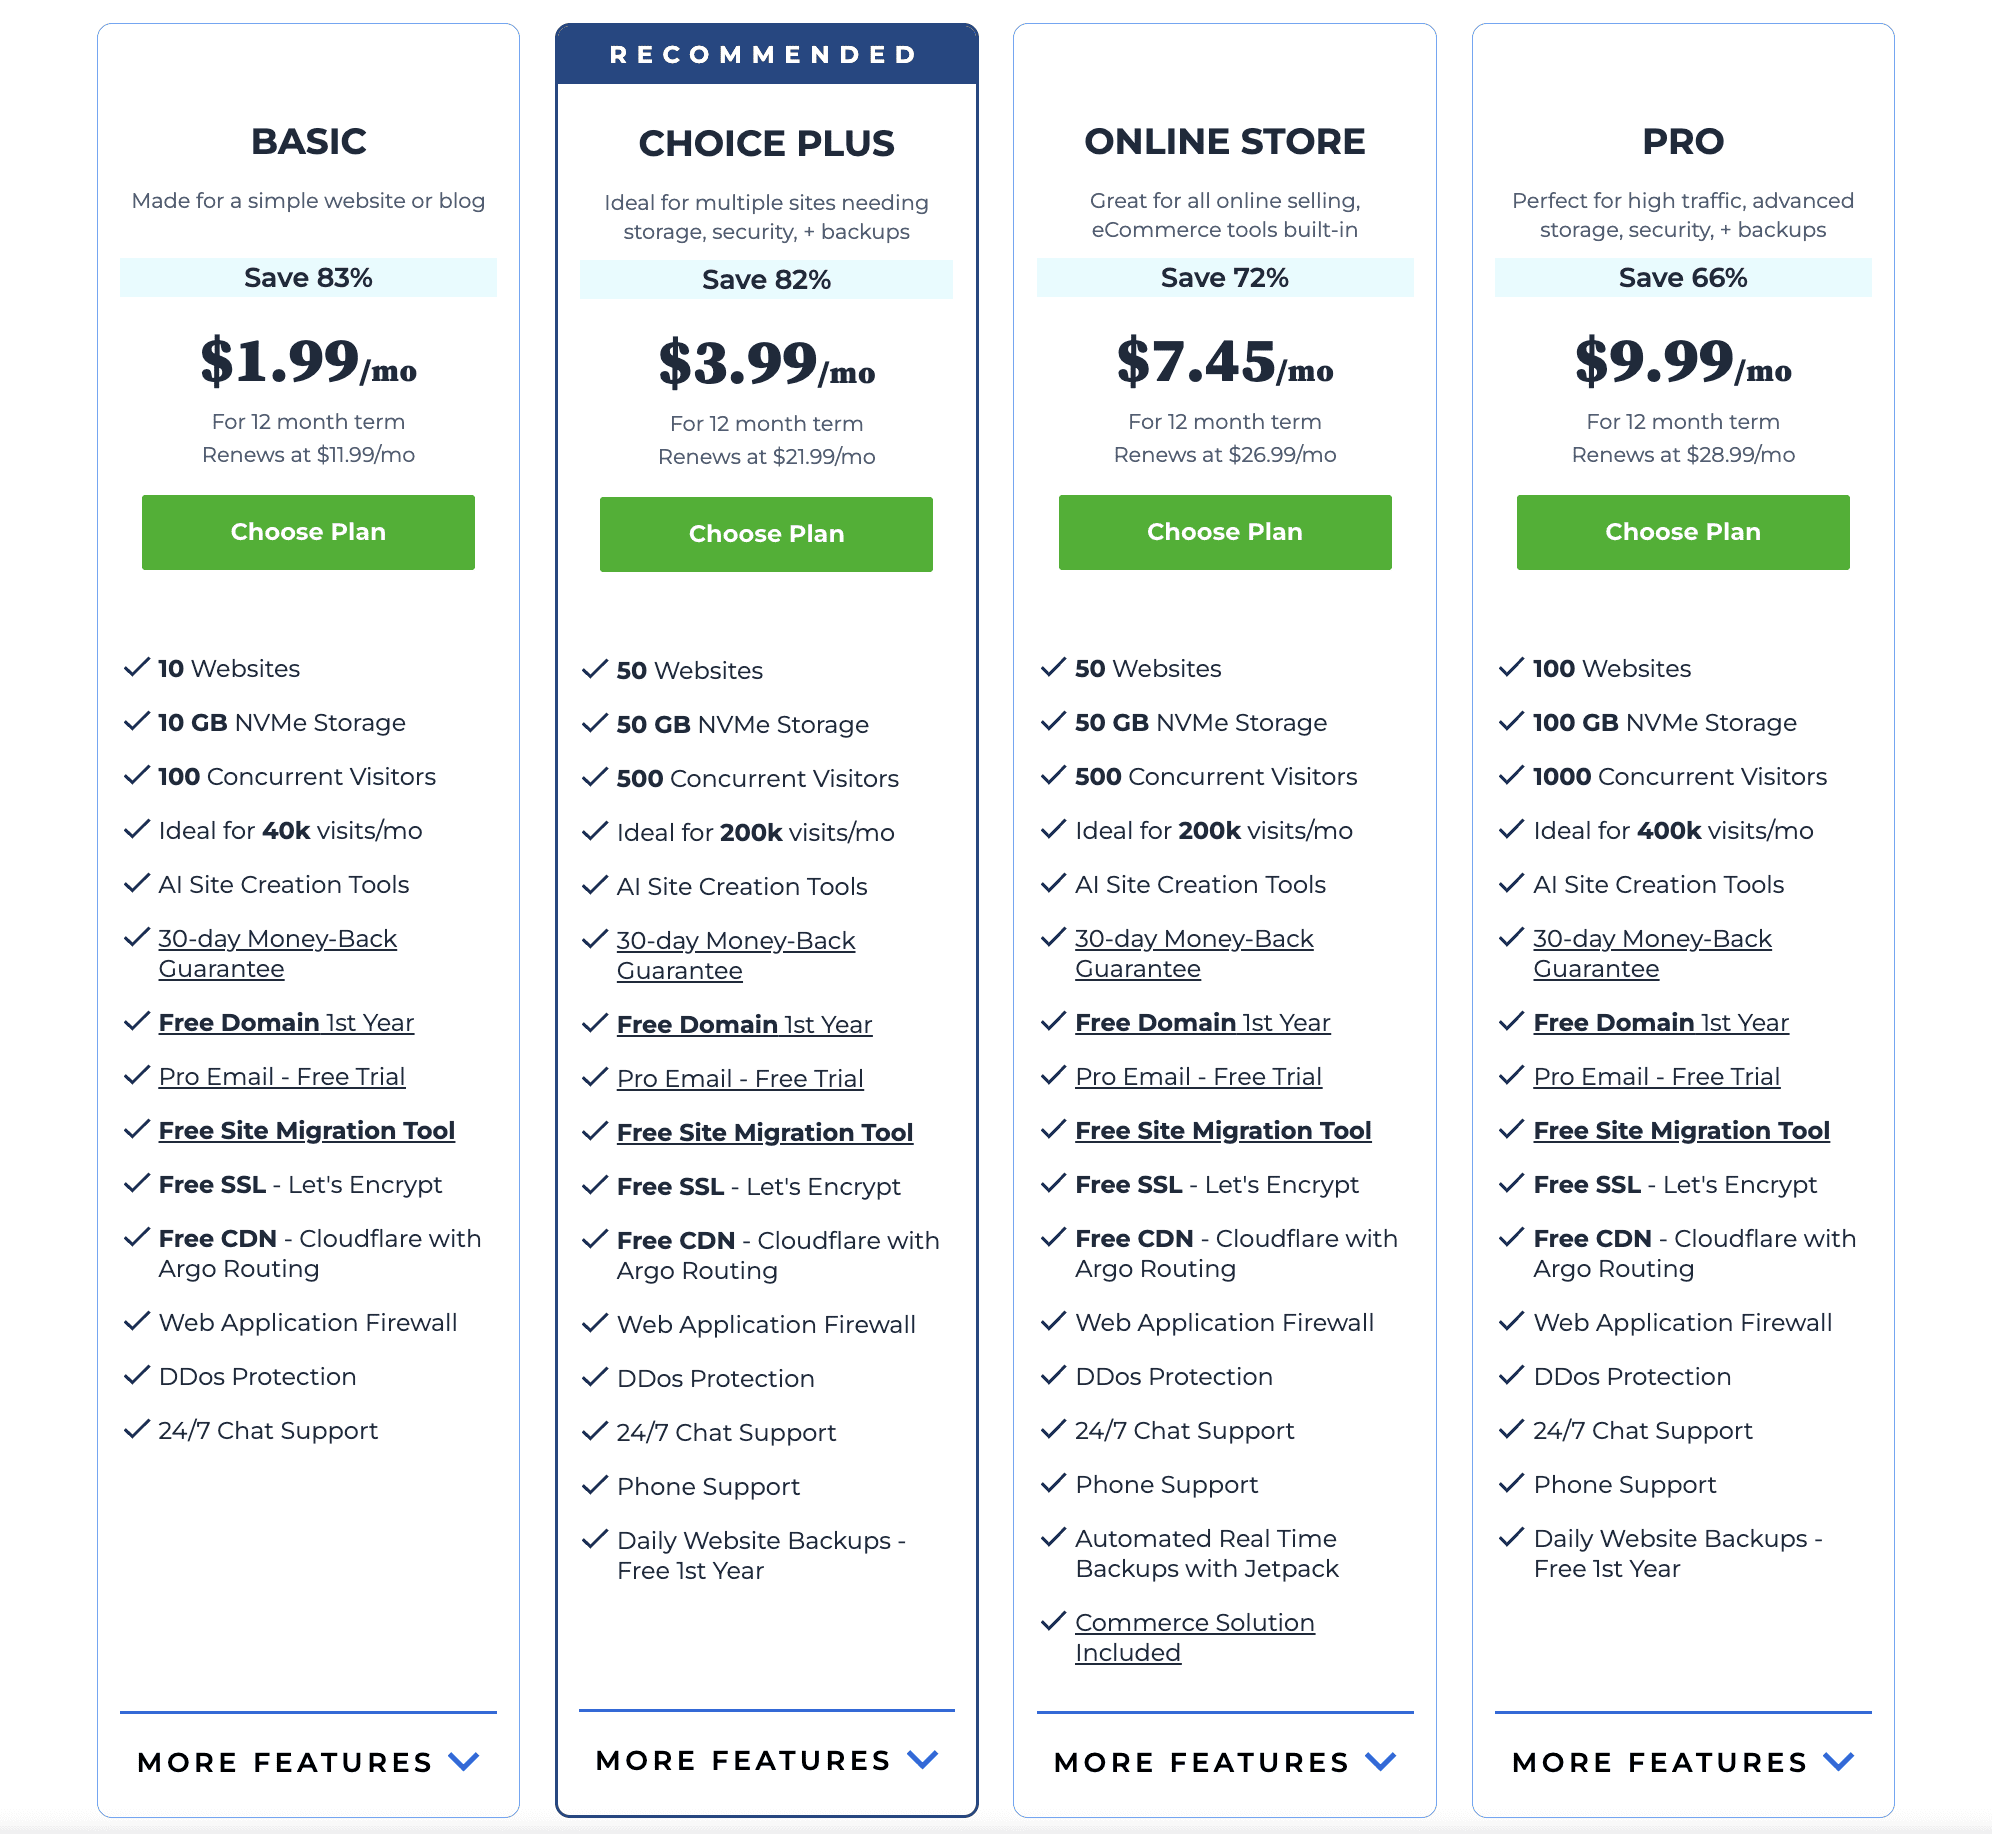Viewport: 1992px width, 1834px height.
Task: Choose the Online Store plan button
Action: click(x=1224, y=532)
